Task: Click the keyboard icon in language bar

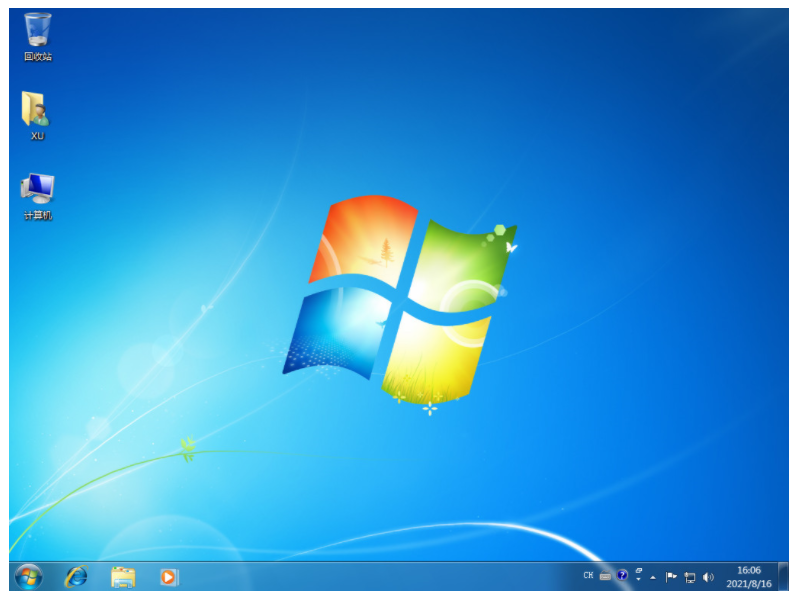Action: (x=605, y=577)
